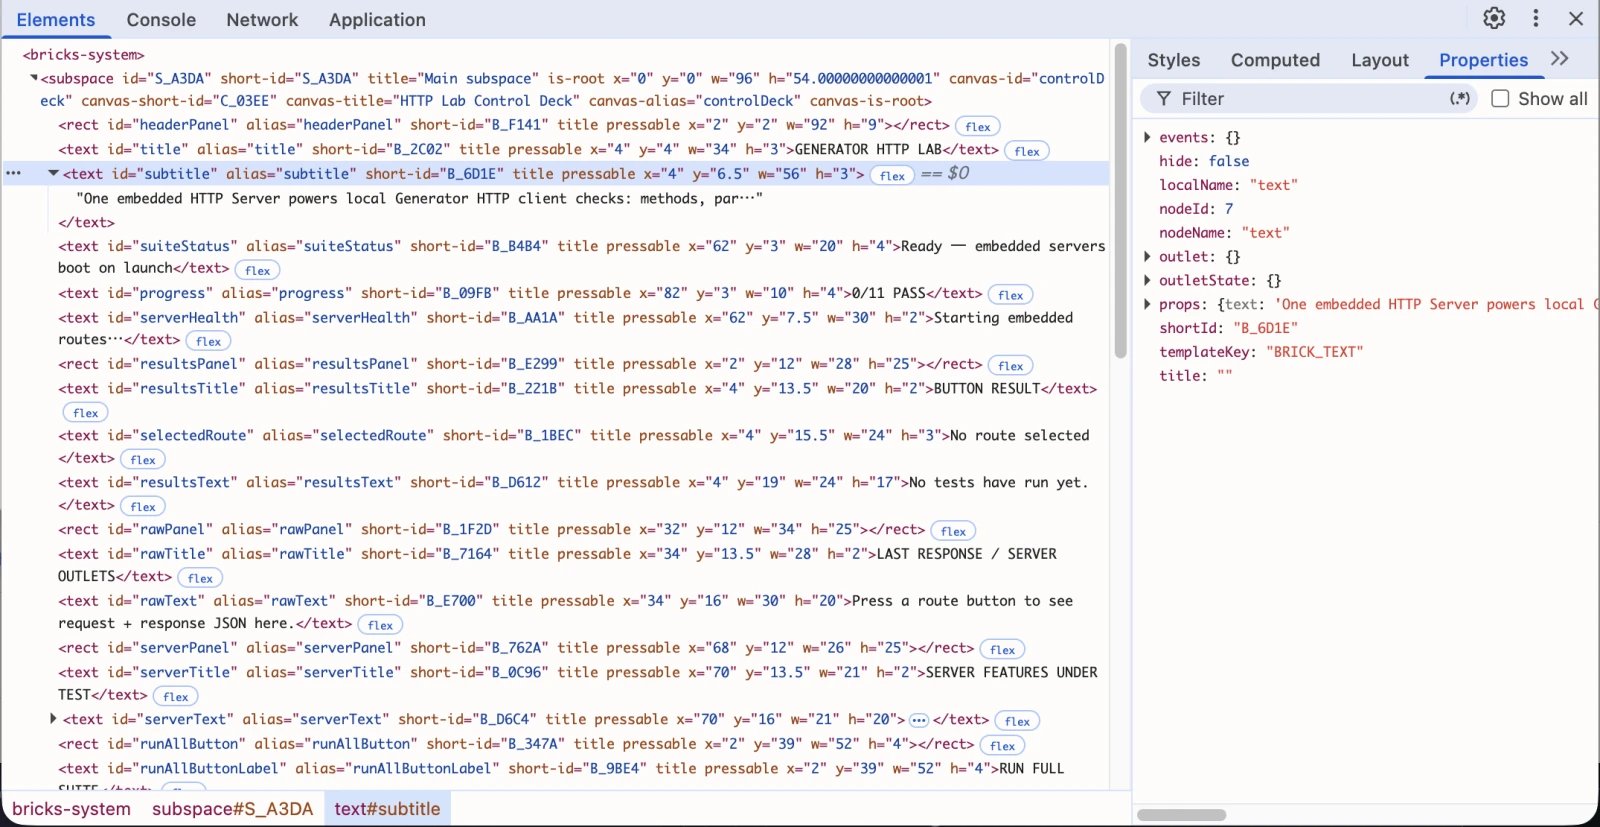Select the Properties sidebar tab
This screenshot has width=1600, height=827.
click(x=1483, y=60)
